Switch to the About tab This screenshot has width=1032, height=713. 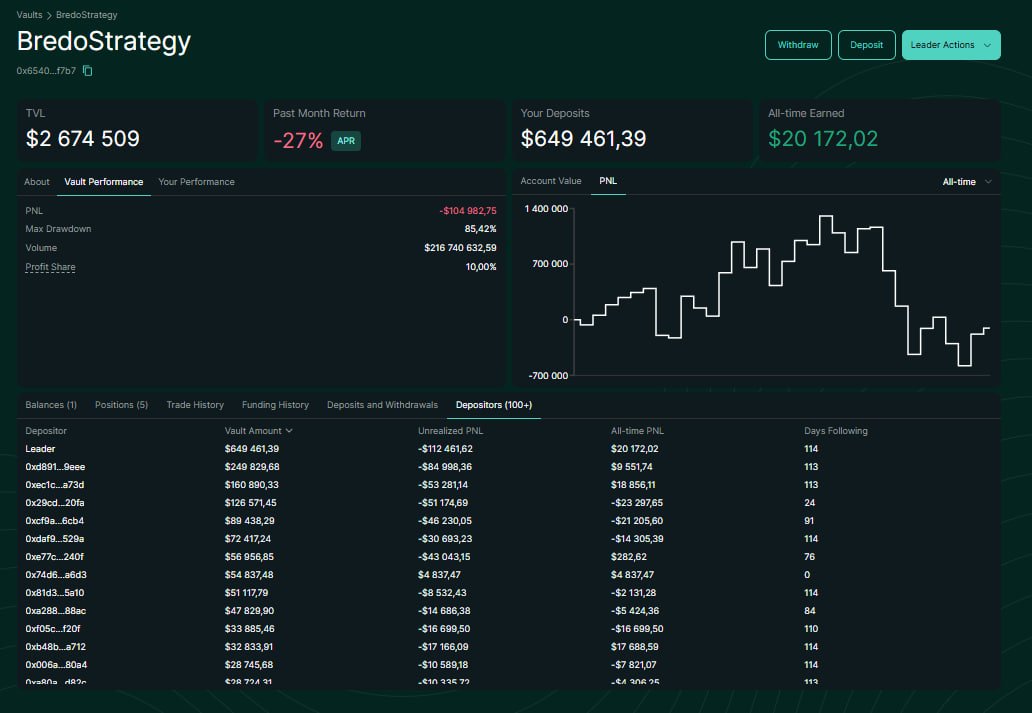click(x=37, y=182)
